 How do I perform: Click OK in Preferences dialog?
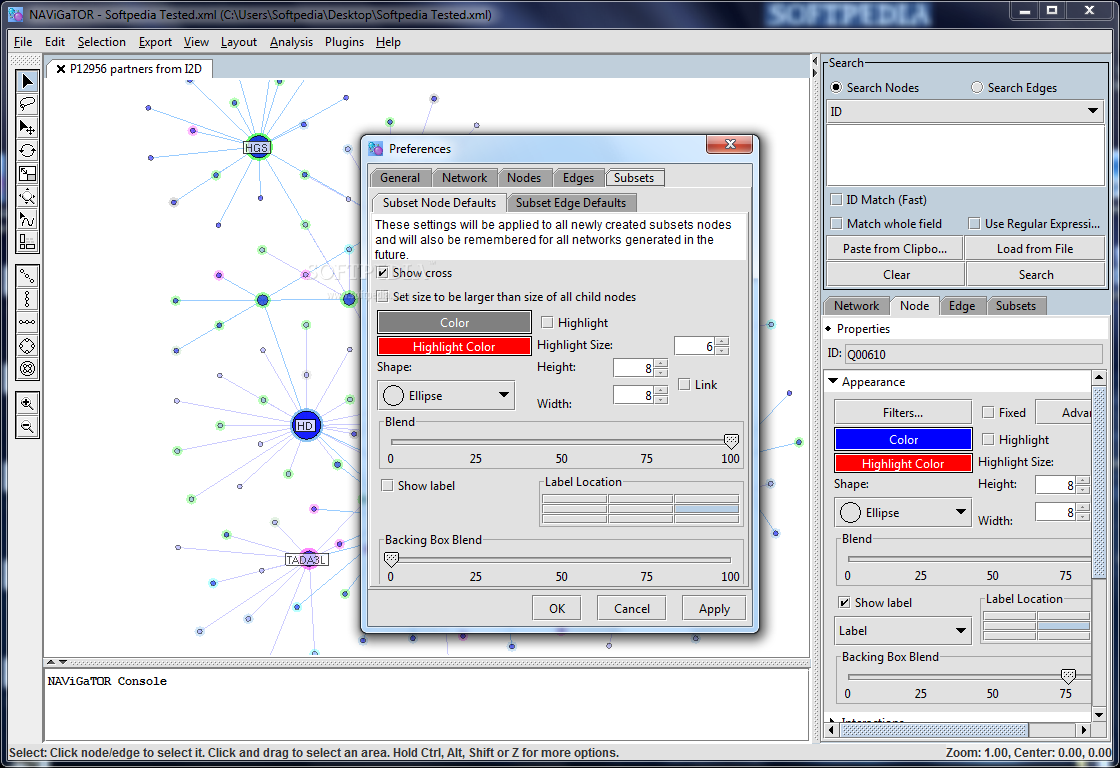tap(556, 609)
